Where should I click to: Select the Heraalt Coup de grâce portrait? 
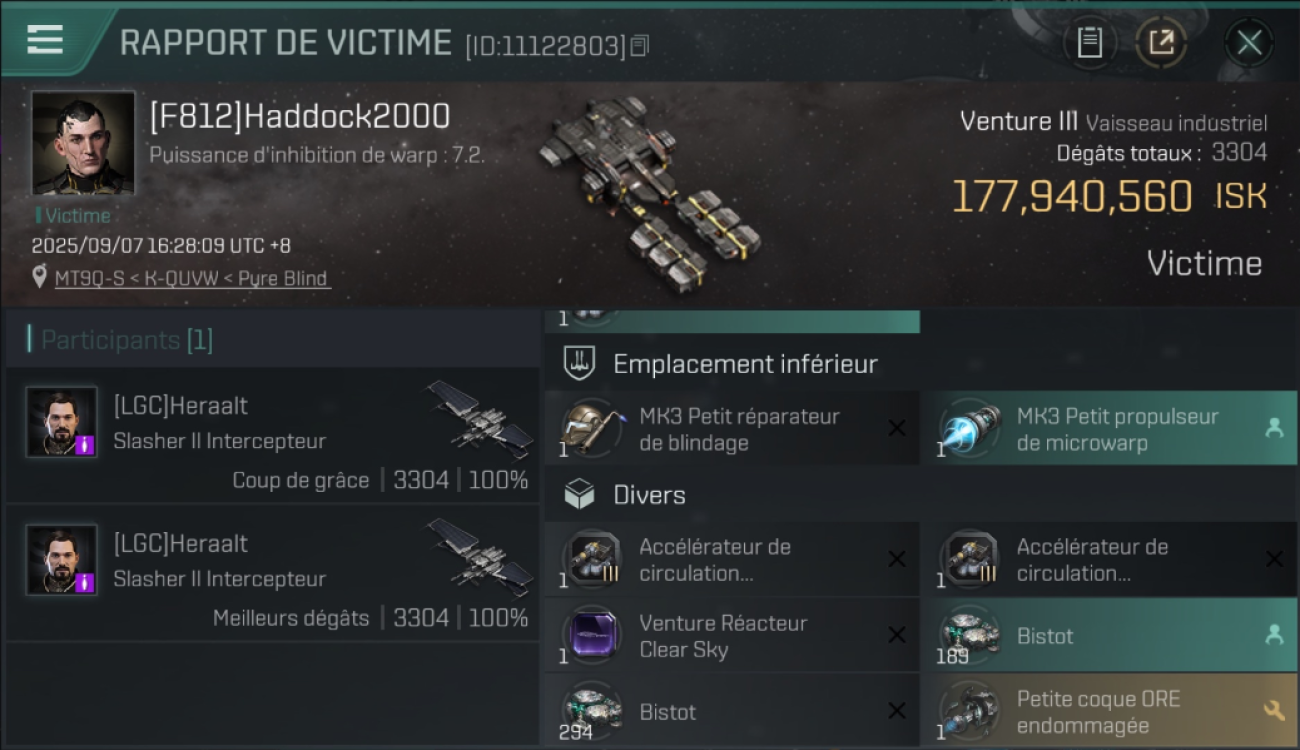click(62, 422)
